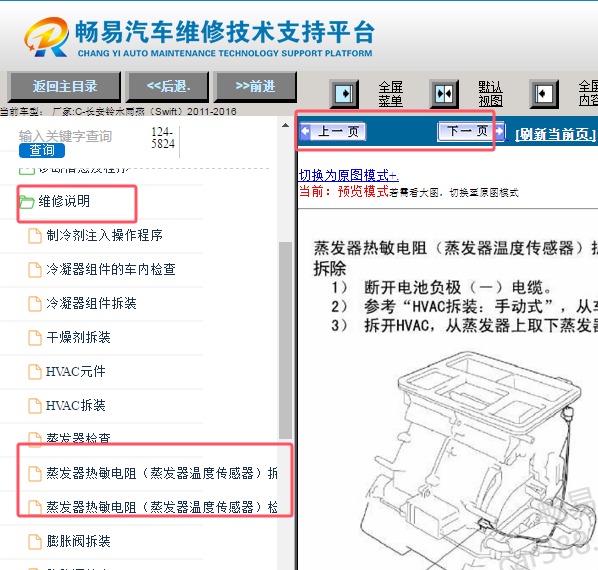
Task: Go back with the <<后退 button
Action: (168, 87)
